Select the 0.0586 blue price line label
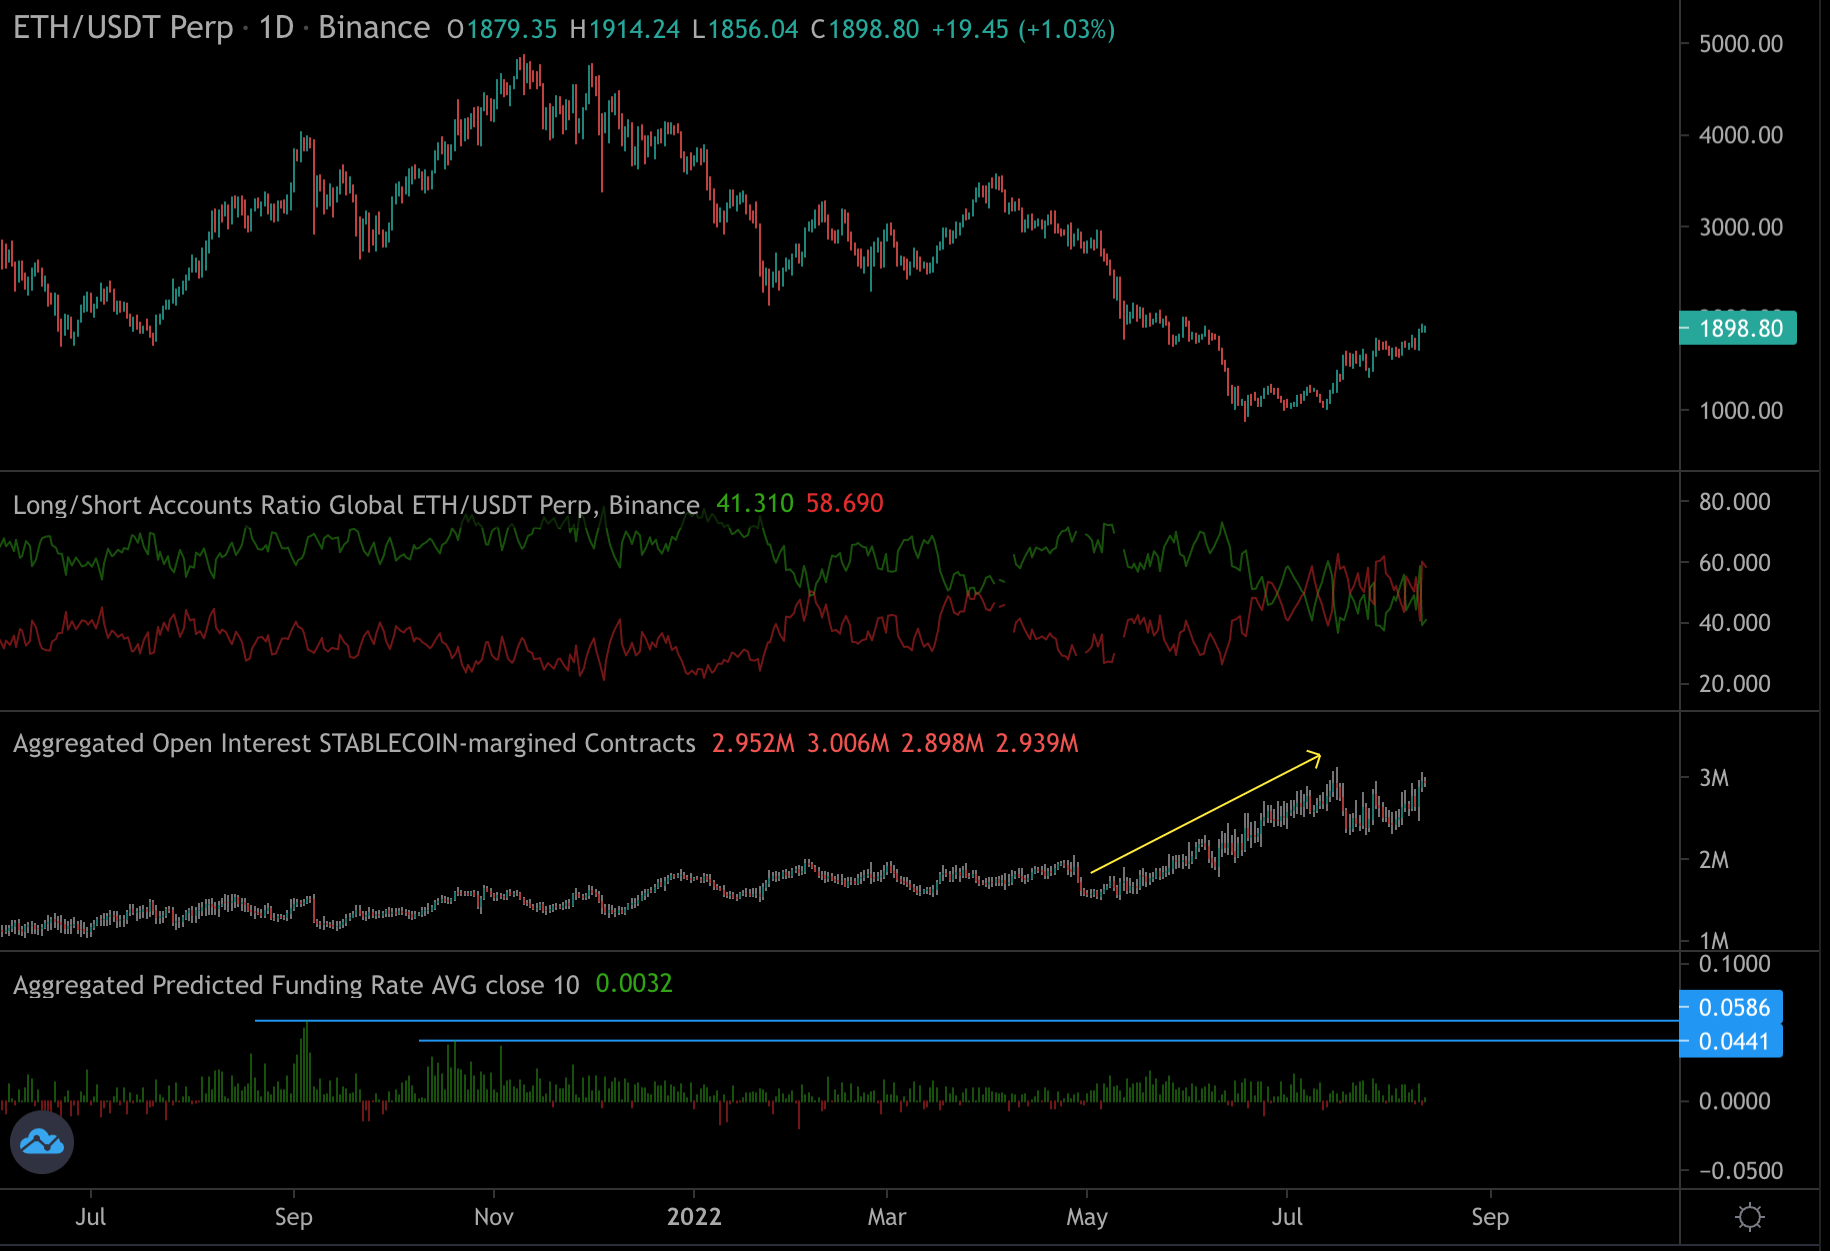 click(x=1733, y=1007)
